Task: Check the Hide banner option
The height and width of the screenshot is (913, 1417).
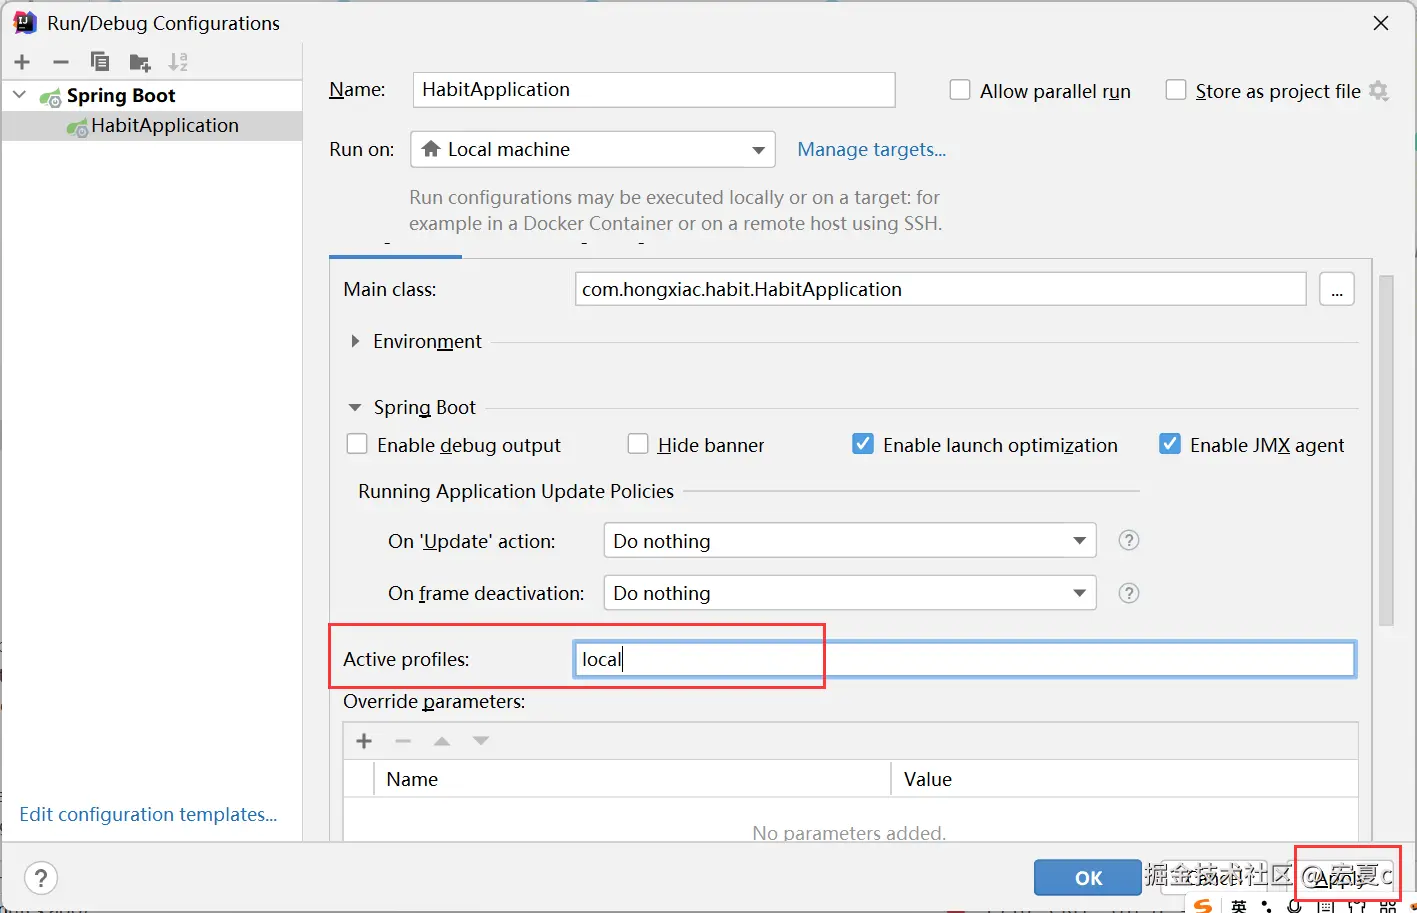Action: tap(638, 444)
